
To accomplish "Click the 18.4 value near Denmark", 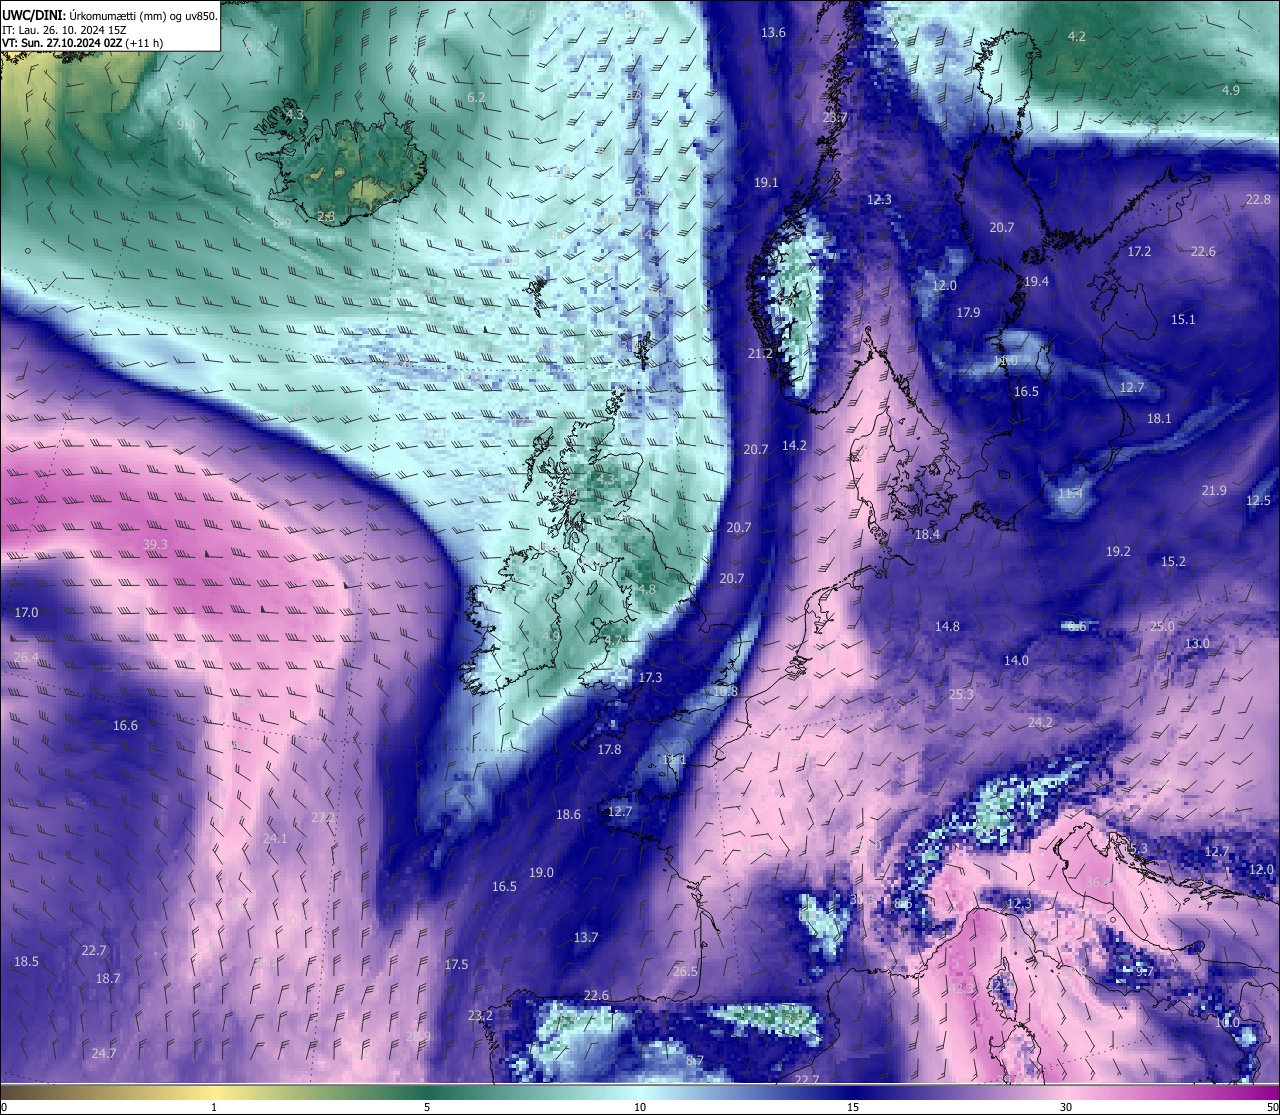I will click(x=927, y=535).
